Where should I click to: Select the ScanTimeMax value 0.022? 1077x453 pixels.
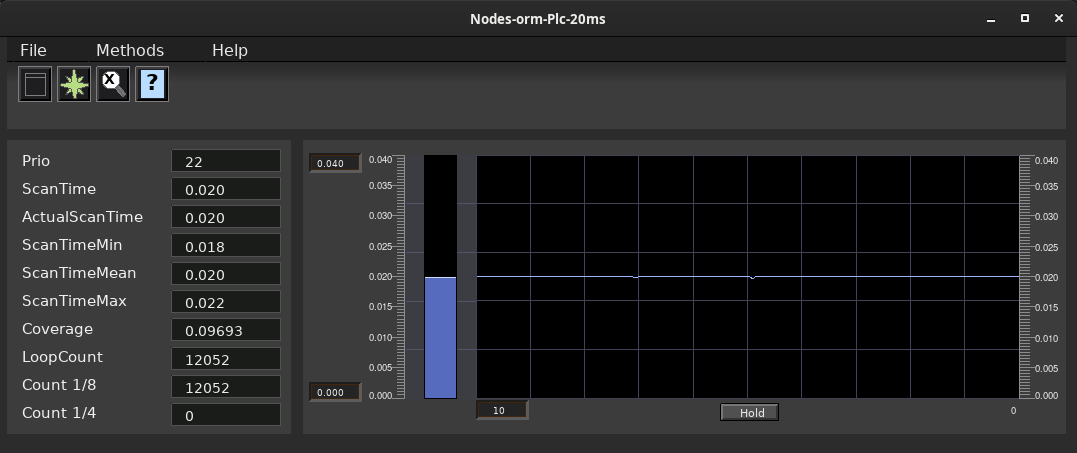(x=226, y=302)
